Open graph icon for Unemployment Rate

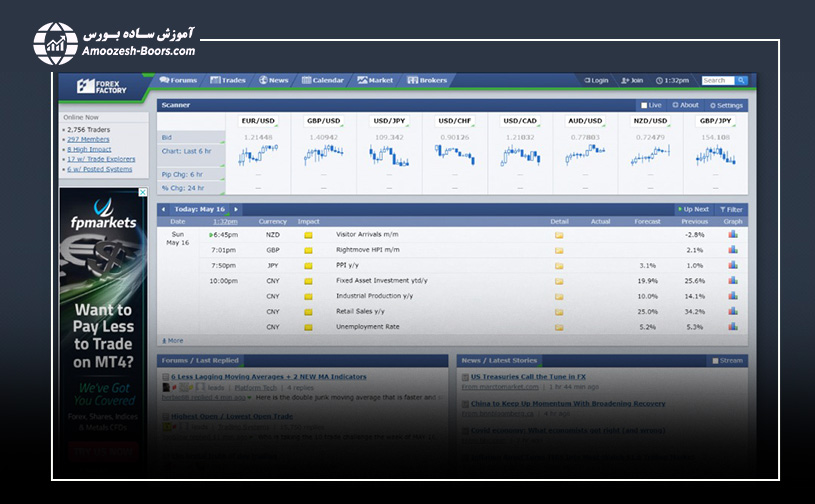(732, 327)
